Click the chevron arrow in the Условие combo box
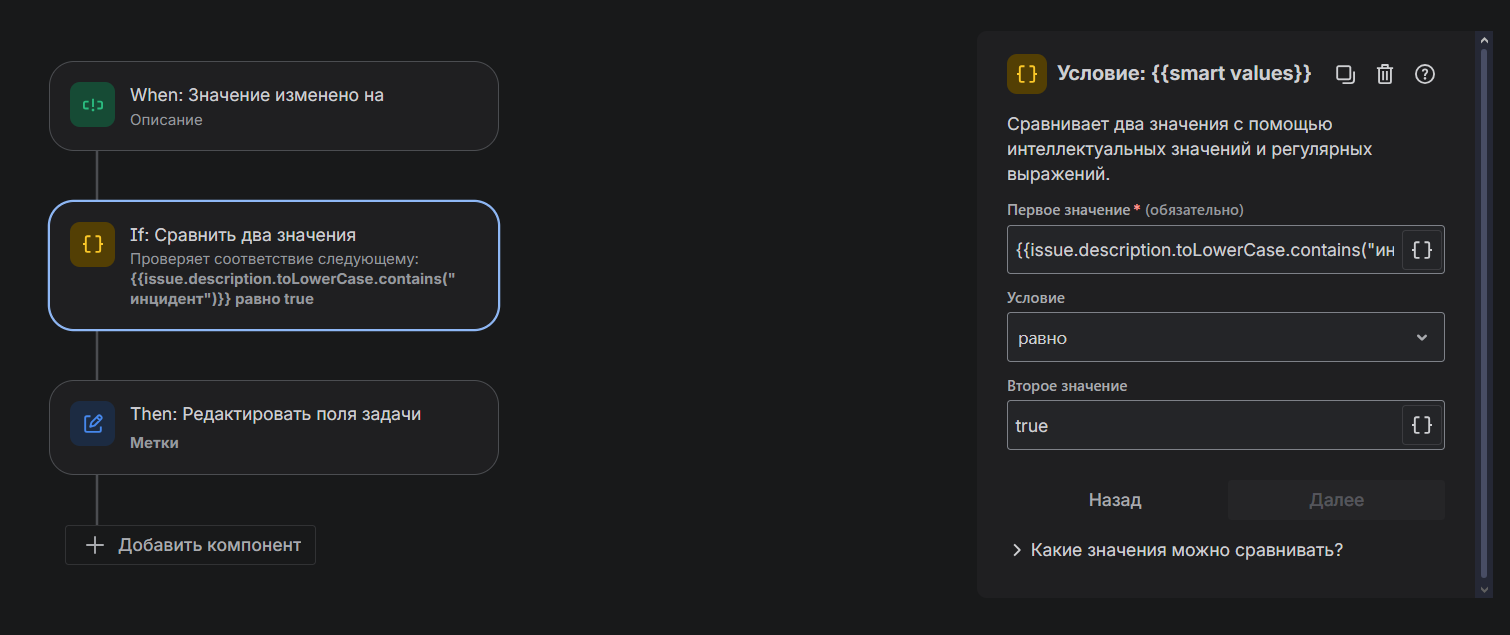Image resolution: width=1510 pixels, height=635 pixels. coord(1422,338)
